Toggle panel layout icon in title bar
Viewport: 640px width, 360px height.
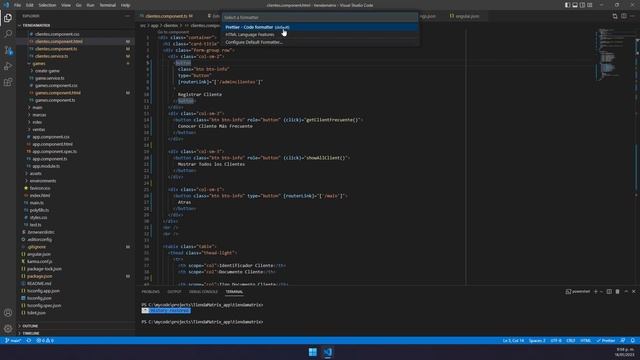(575, 5)
